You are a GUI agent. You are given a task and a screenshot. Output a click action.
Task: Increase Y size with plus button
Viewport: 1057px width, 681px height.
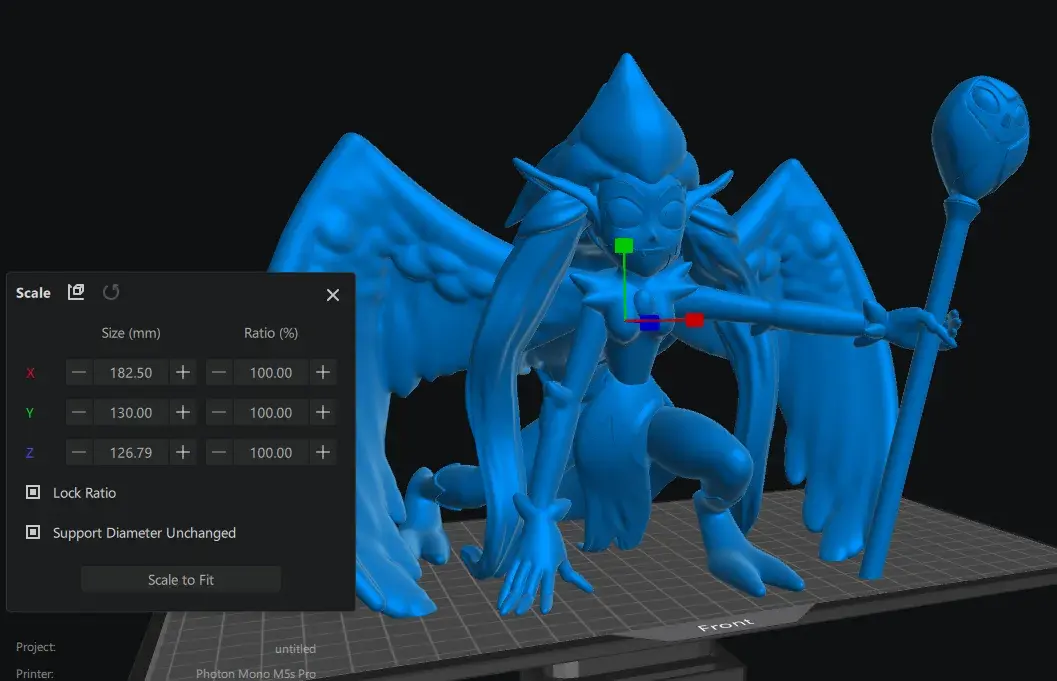pos(183,412)
